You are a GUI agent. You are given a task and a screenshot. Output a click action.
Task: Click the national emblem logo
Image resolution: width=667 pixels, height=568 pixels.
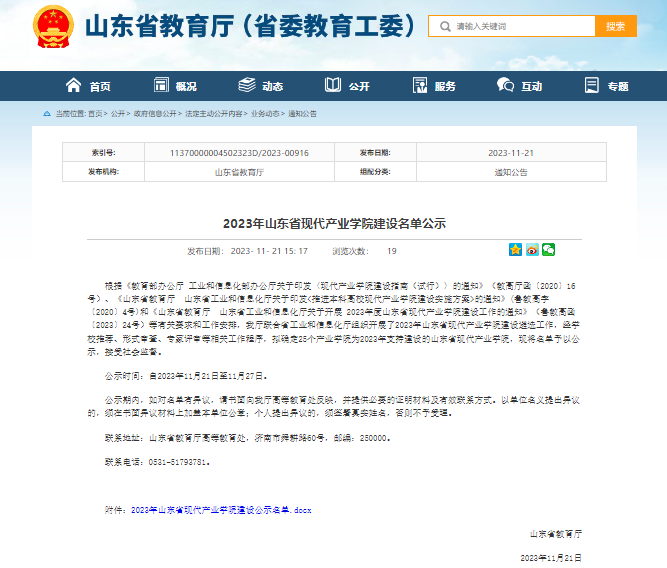click(51, 26)
